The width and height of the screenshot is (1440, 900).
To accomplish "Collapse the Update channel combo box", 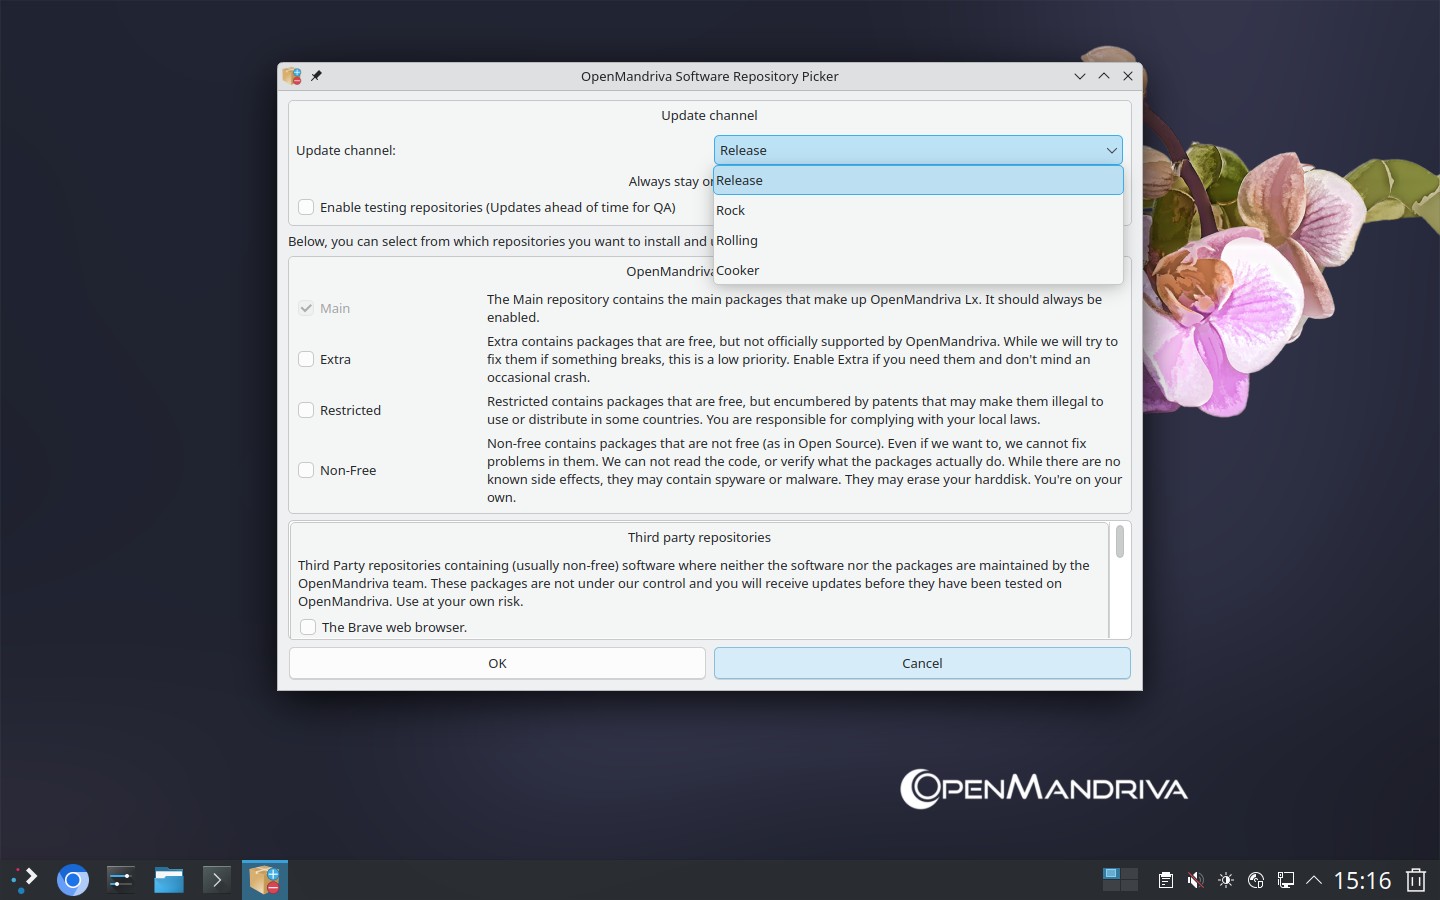I will click(x=918, y=150).
